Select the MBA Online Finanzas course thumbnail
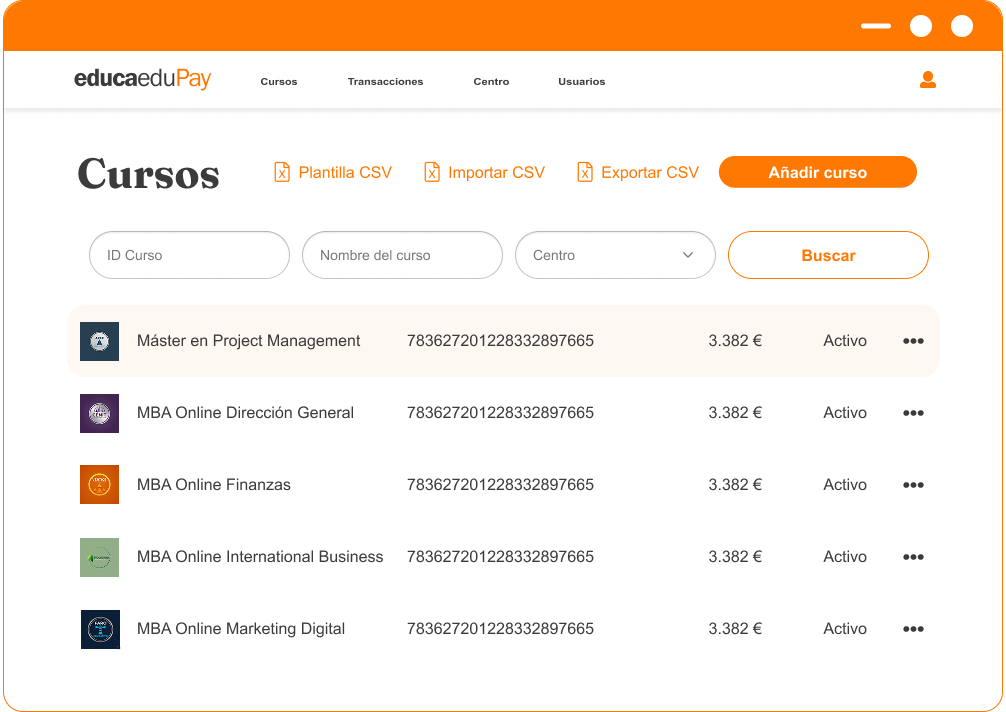The image size is (1006, 712). (99, 485)
